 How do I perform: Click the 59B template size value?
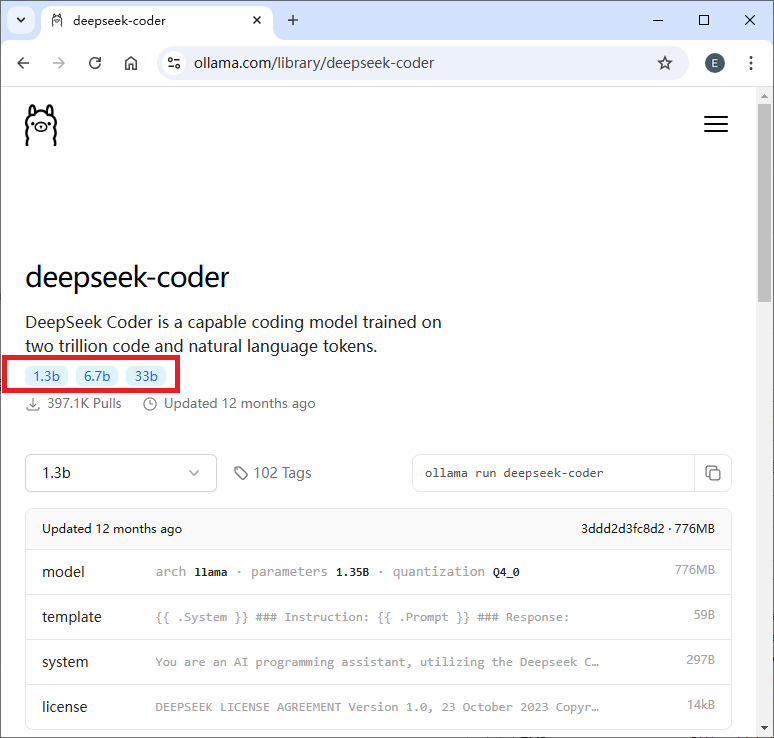(704, 615)
